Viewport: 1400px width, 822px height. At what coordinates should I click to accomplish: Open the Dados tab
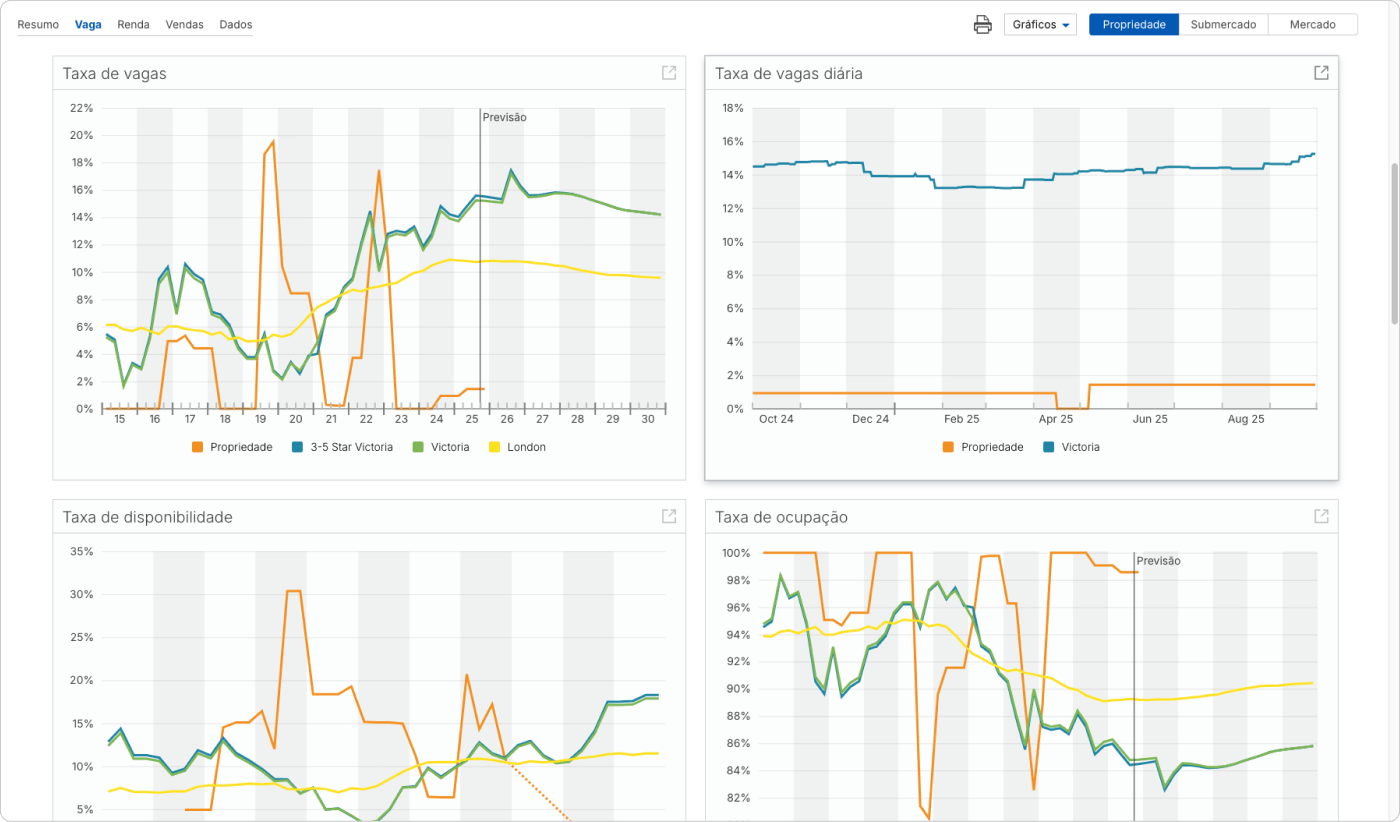(x=235, y=24)
